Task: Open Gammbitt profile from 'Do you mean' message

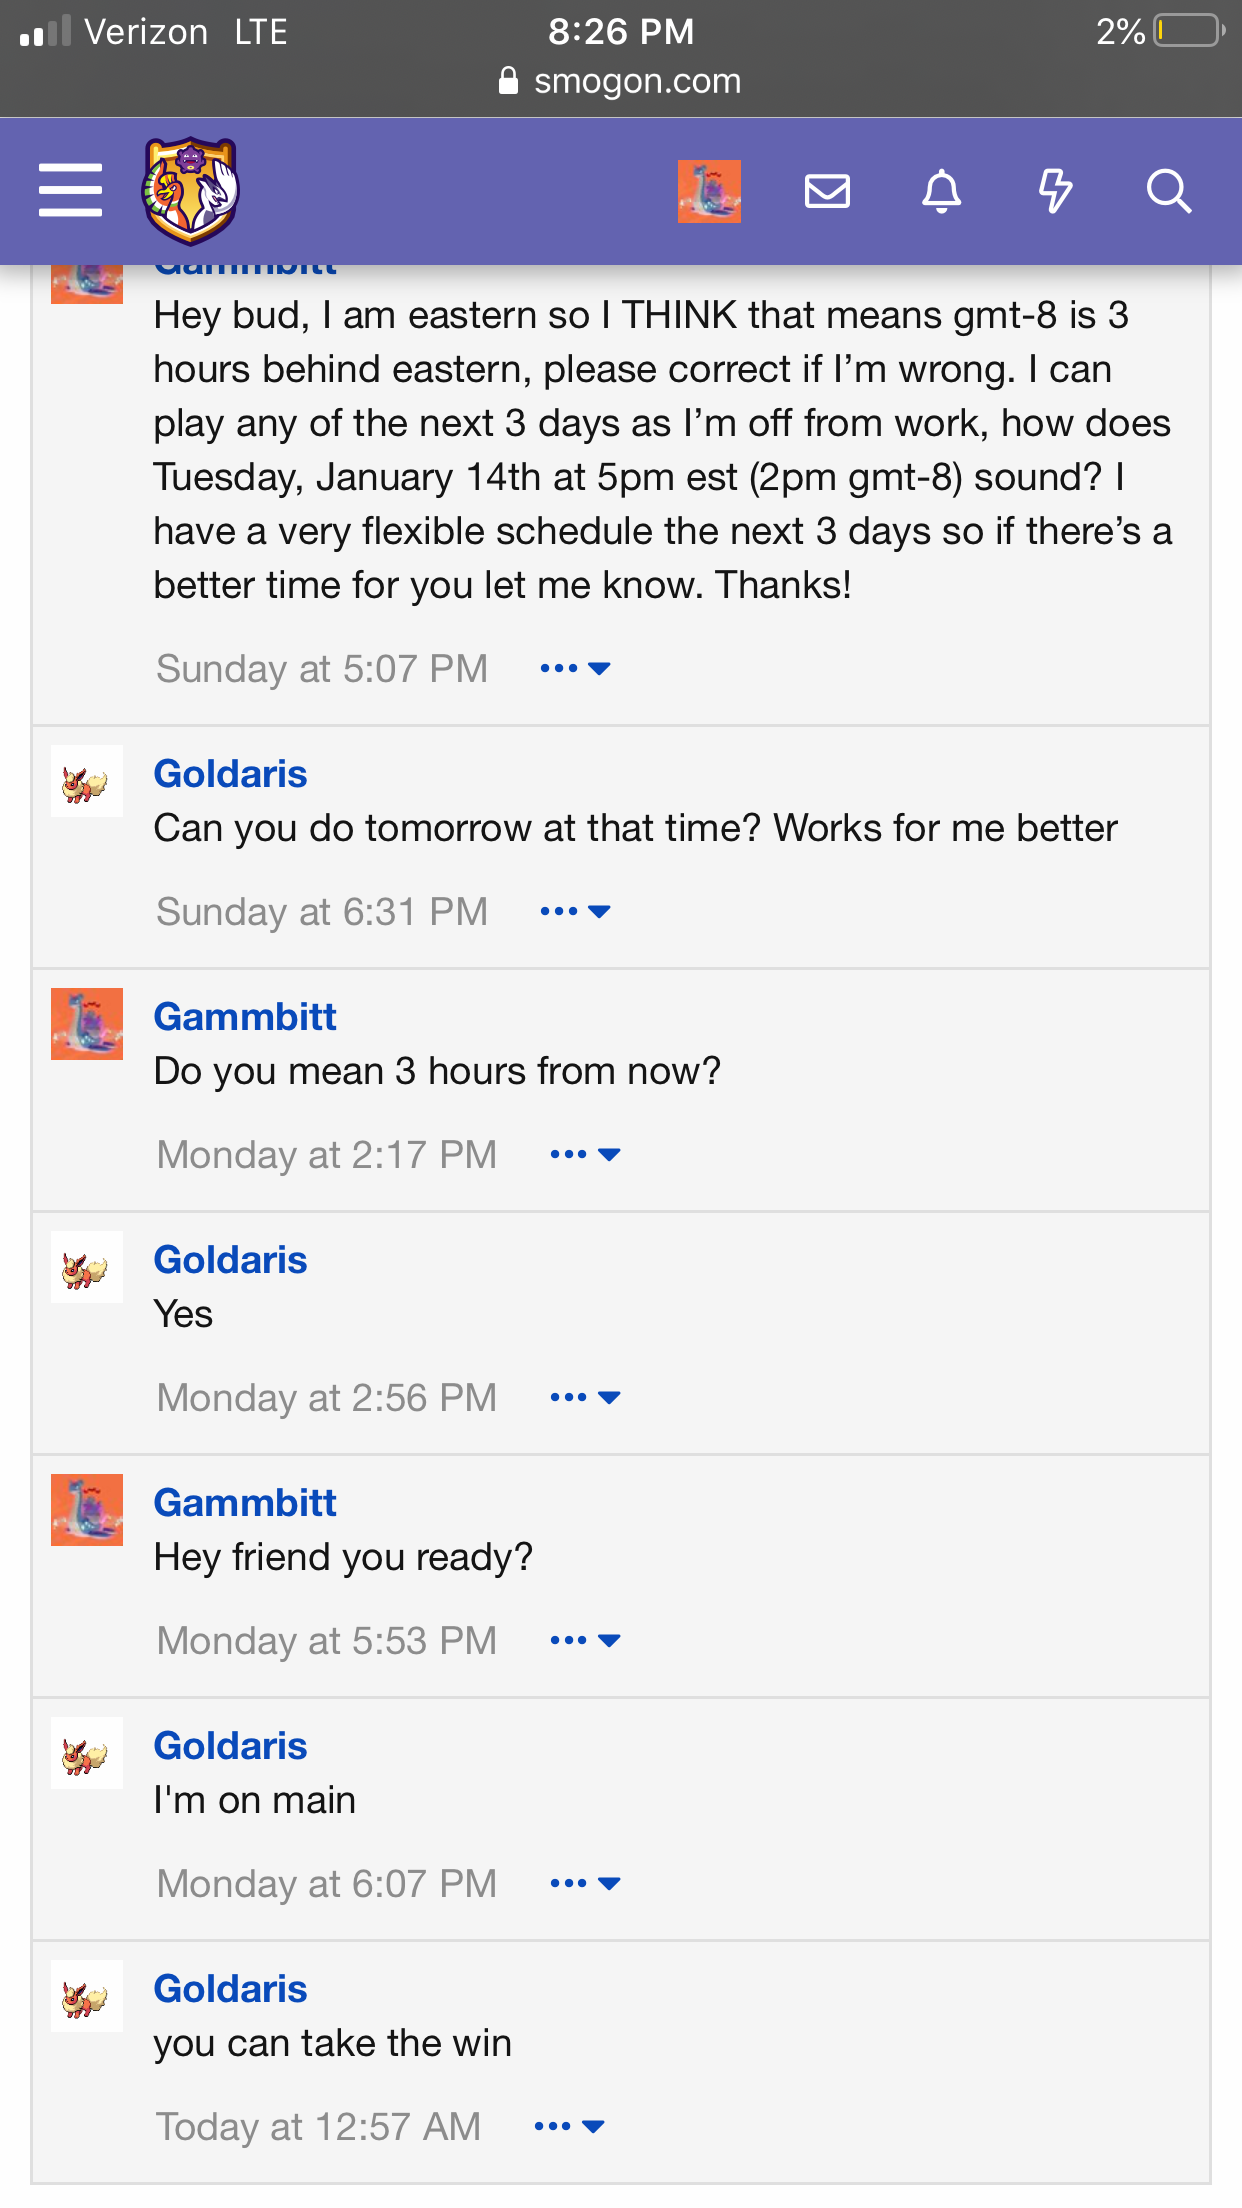Action: pyautogui.click(x=245, y=1017)
